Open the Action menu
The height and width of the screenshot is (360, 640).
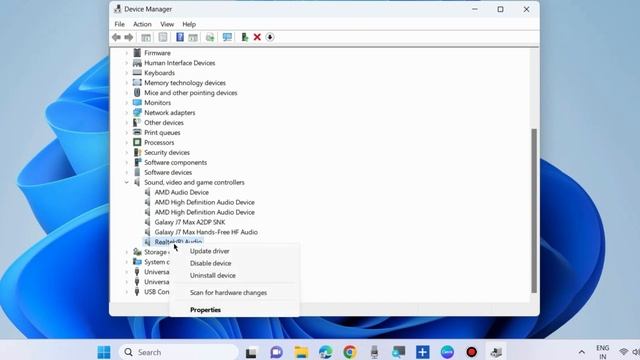[x=142, y=24]
